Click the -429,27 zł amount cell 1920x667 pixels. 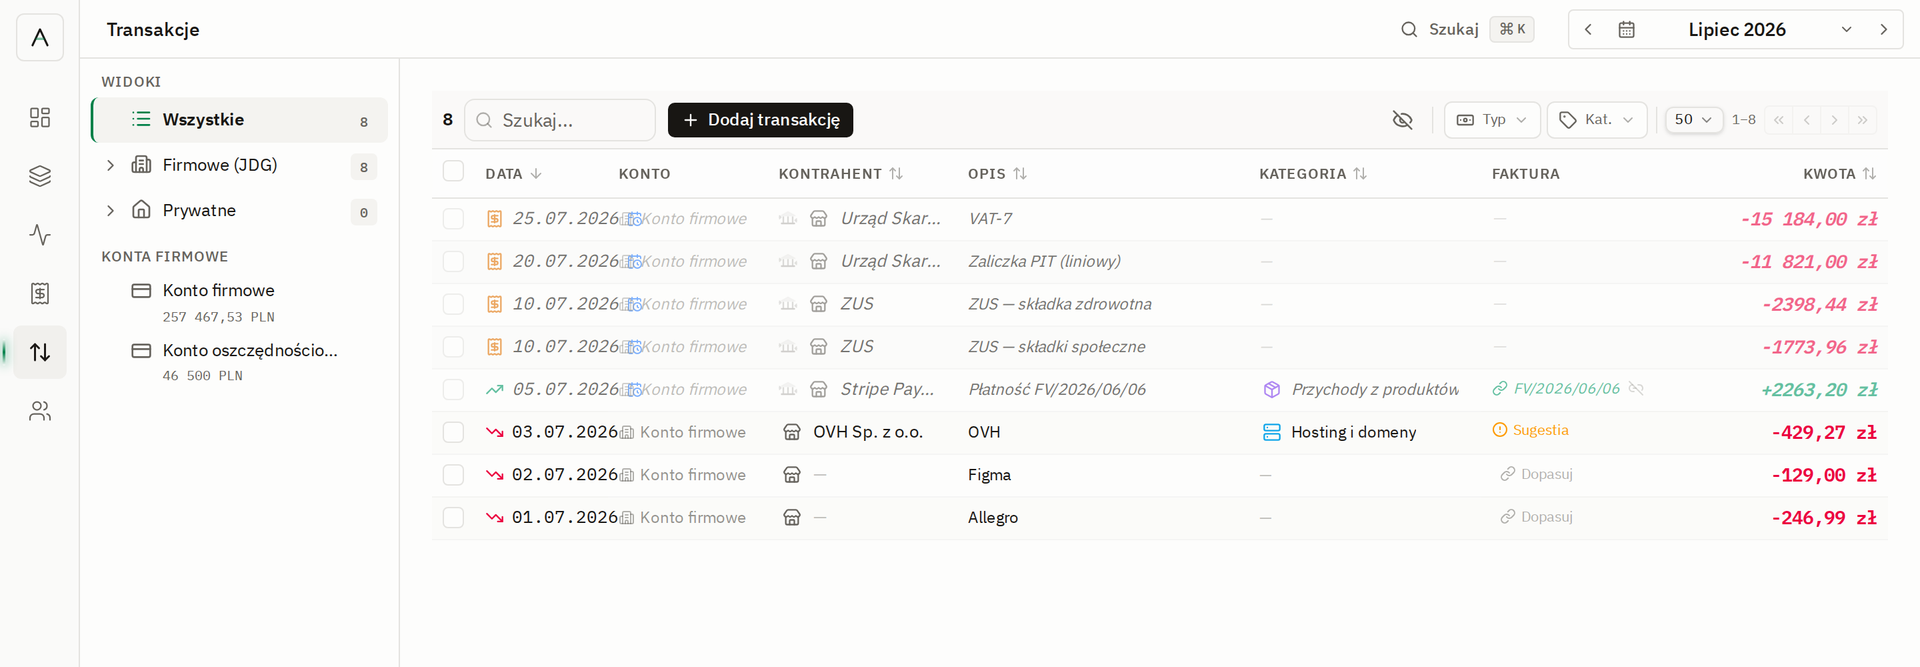point(1824,433)
